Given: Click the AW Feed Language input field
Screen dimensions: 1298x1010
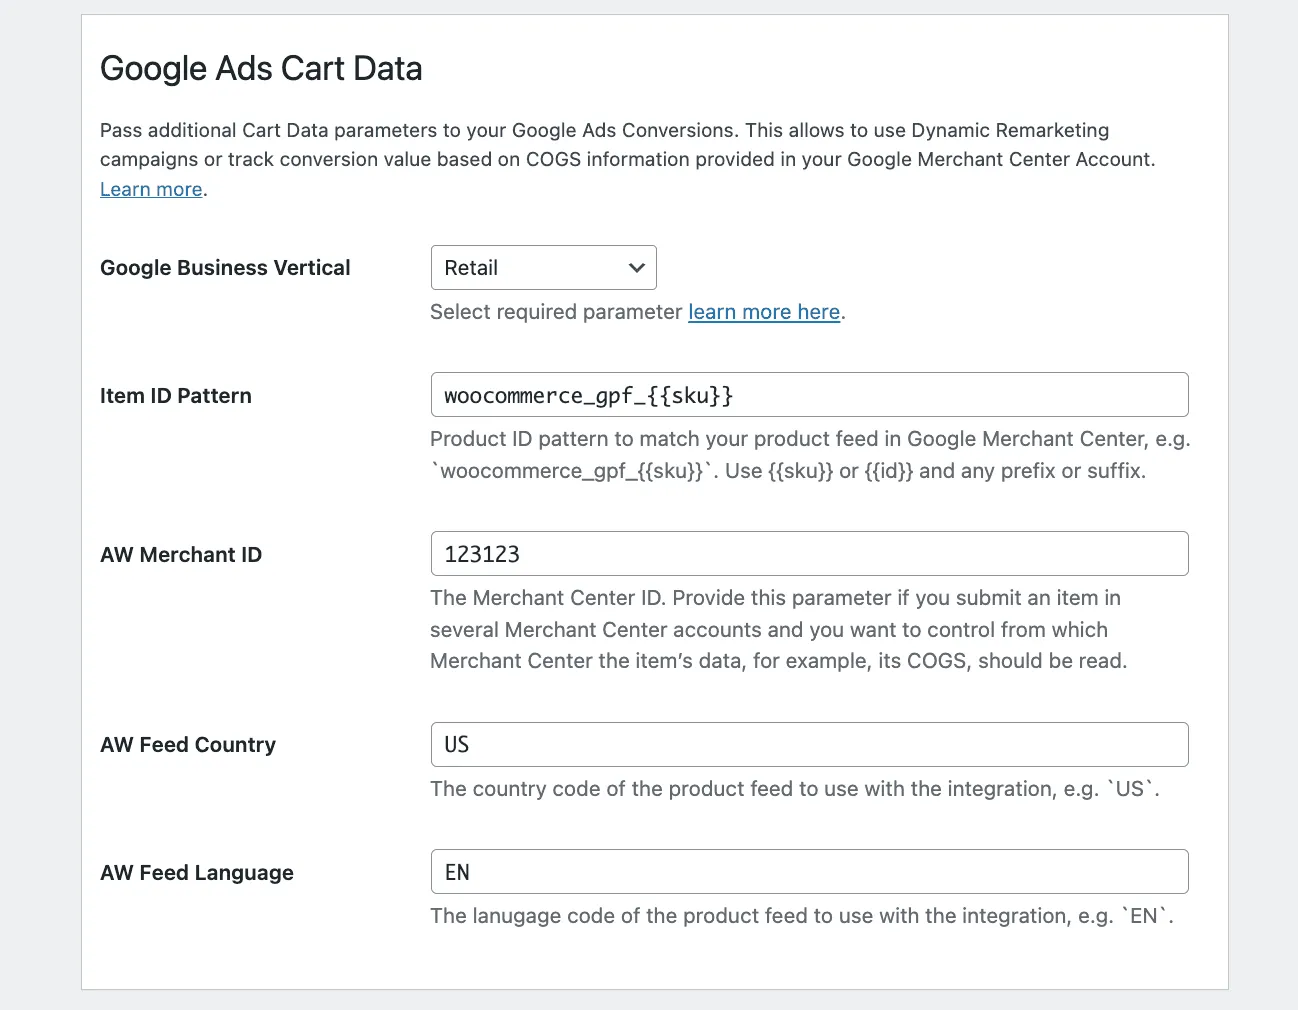Looking at the screenshot, I should coord(809,872).
